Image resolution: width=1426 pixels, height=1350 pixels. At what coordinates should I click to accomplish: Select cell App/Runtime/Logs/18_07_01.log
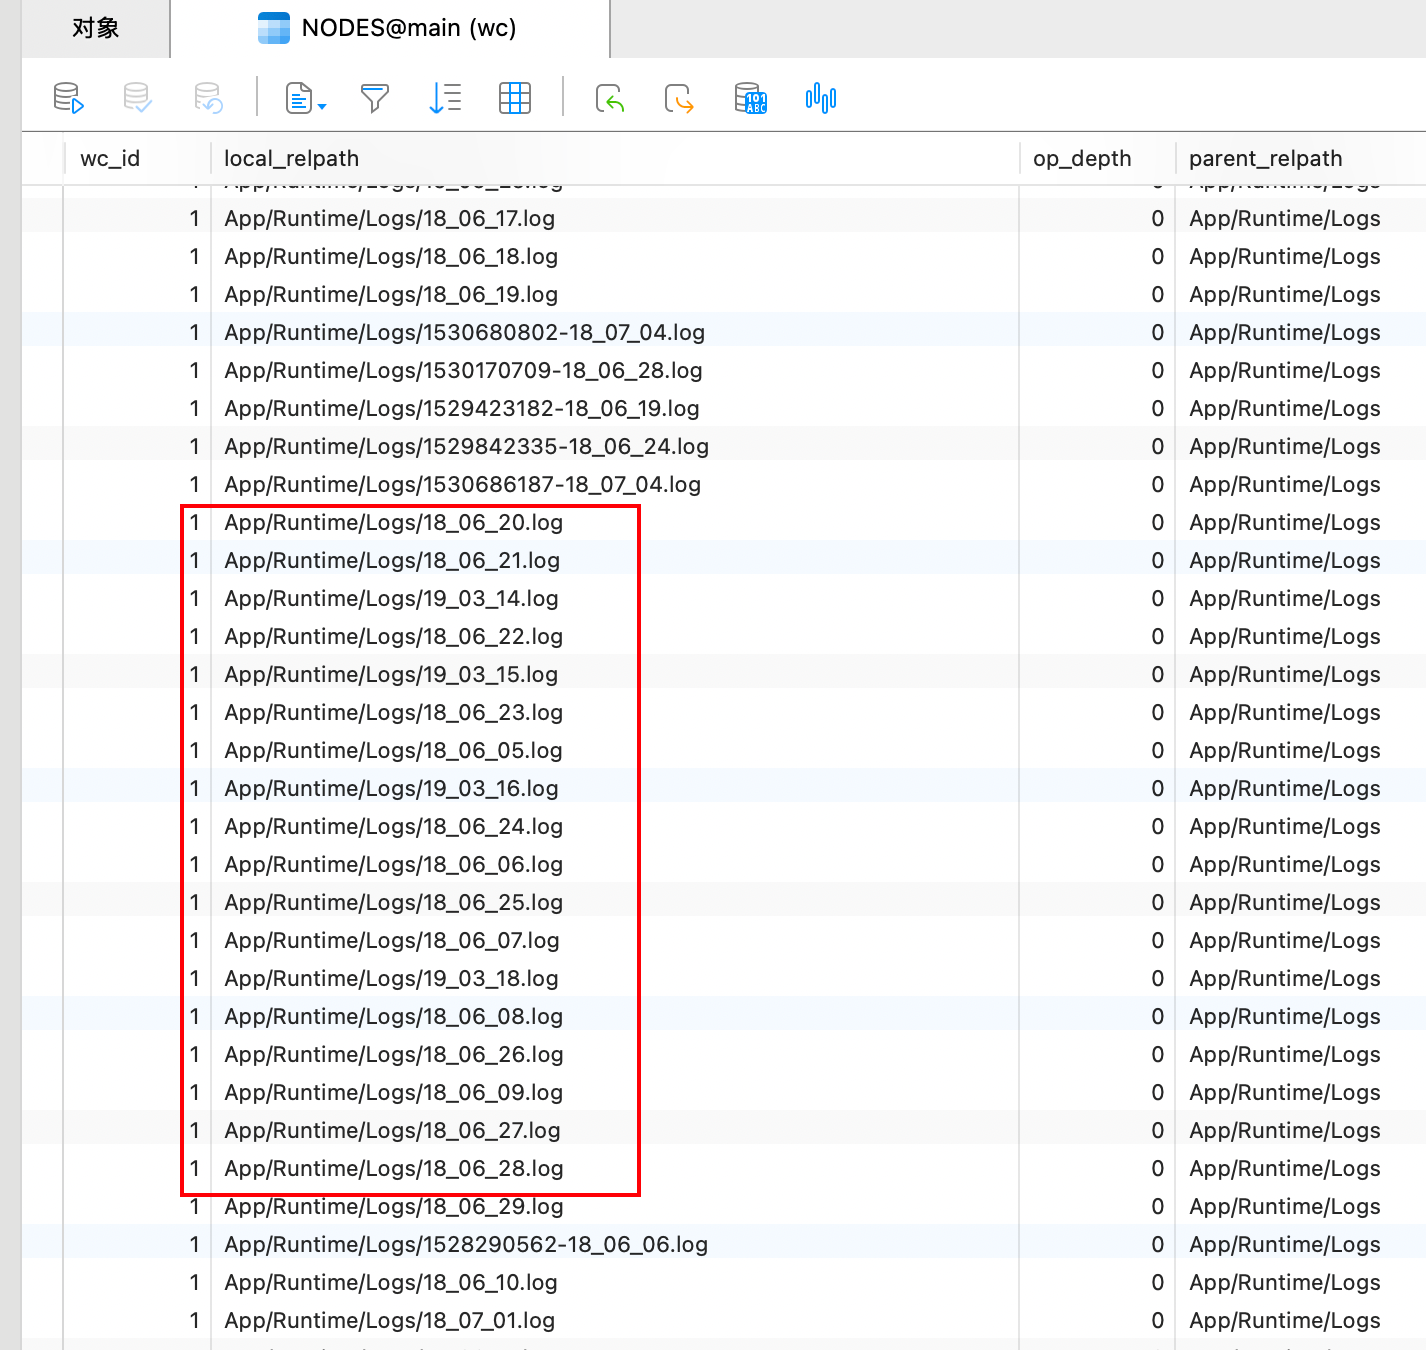click(615, 1320)
